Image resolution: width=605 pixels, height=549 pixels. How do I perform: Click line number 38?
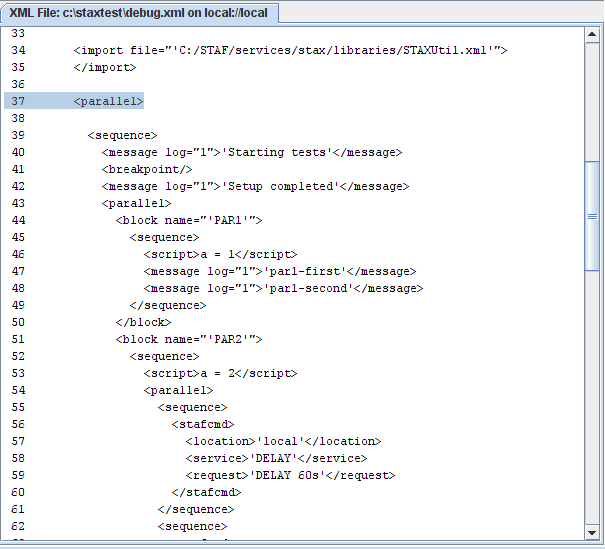coord(18,118)
